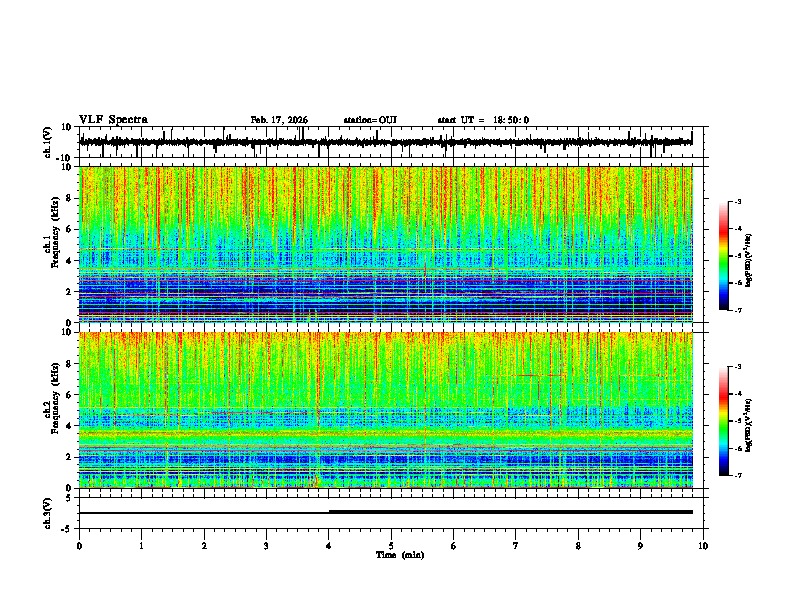
Task: Select the date text "Feb. 17, 2026"
Action: [279, 120]
